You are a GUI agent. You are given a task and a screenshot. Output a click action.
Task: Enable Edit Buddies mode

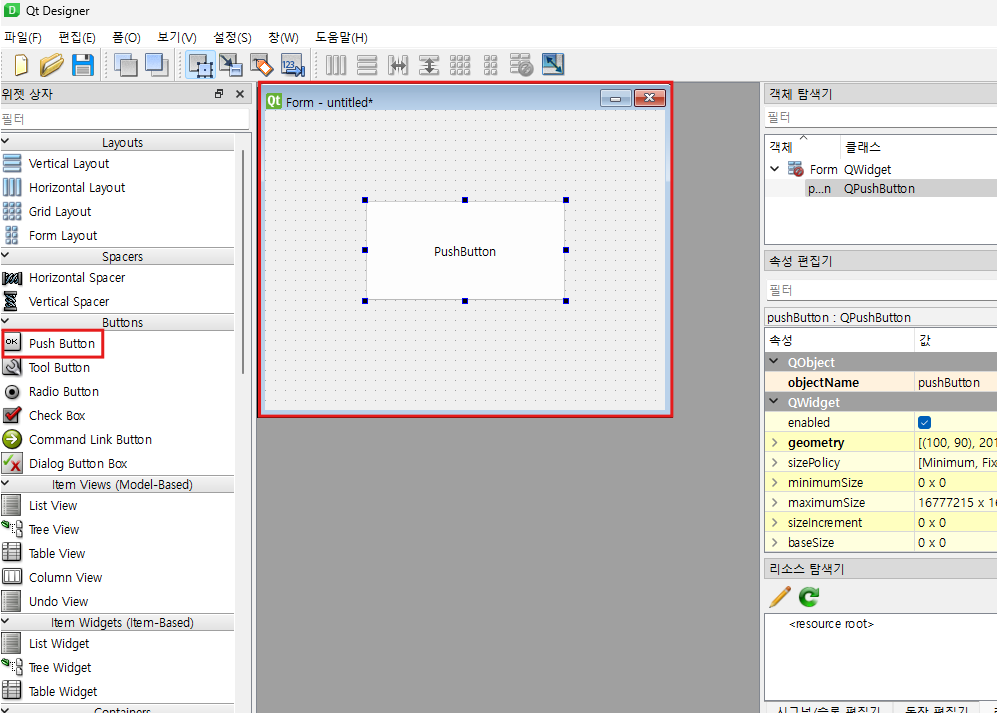pyautogui.click(x=262, y=65)
